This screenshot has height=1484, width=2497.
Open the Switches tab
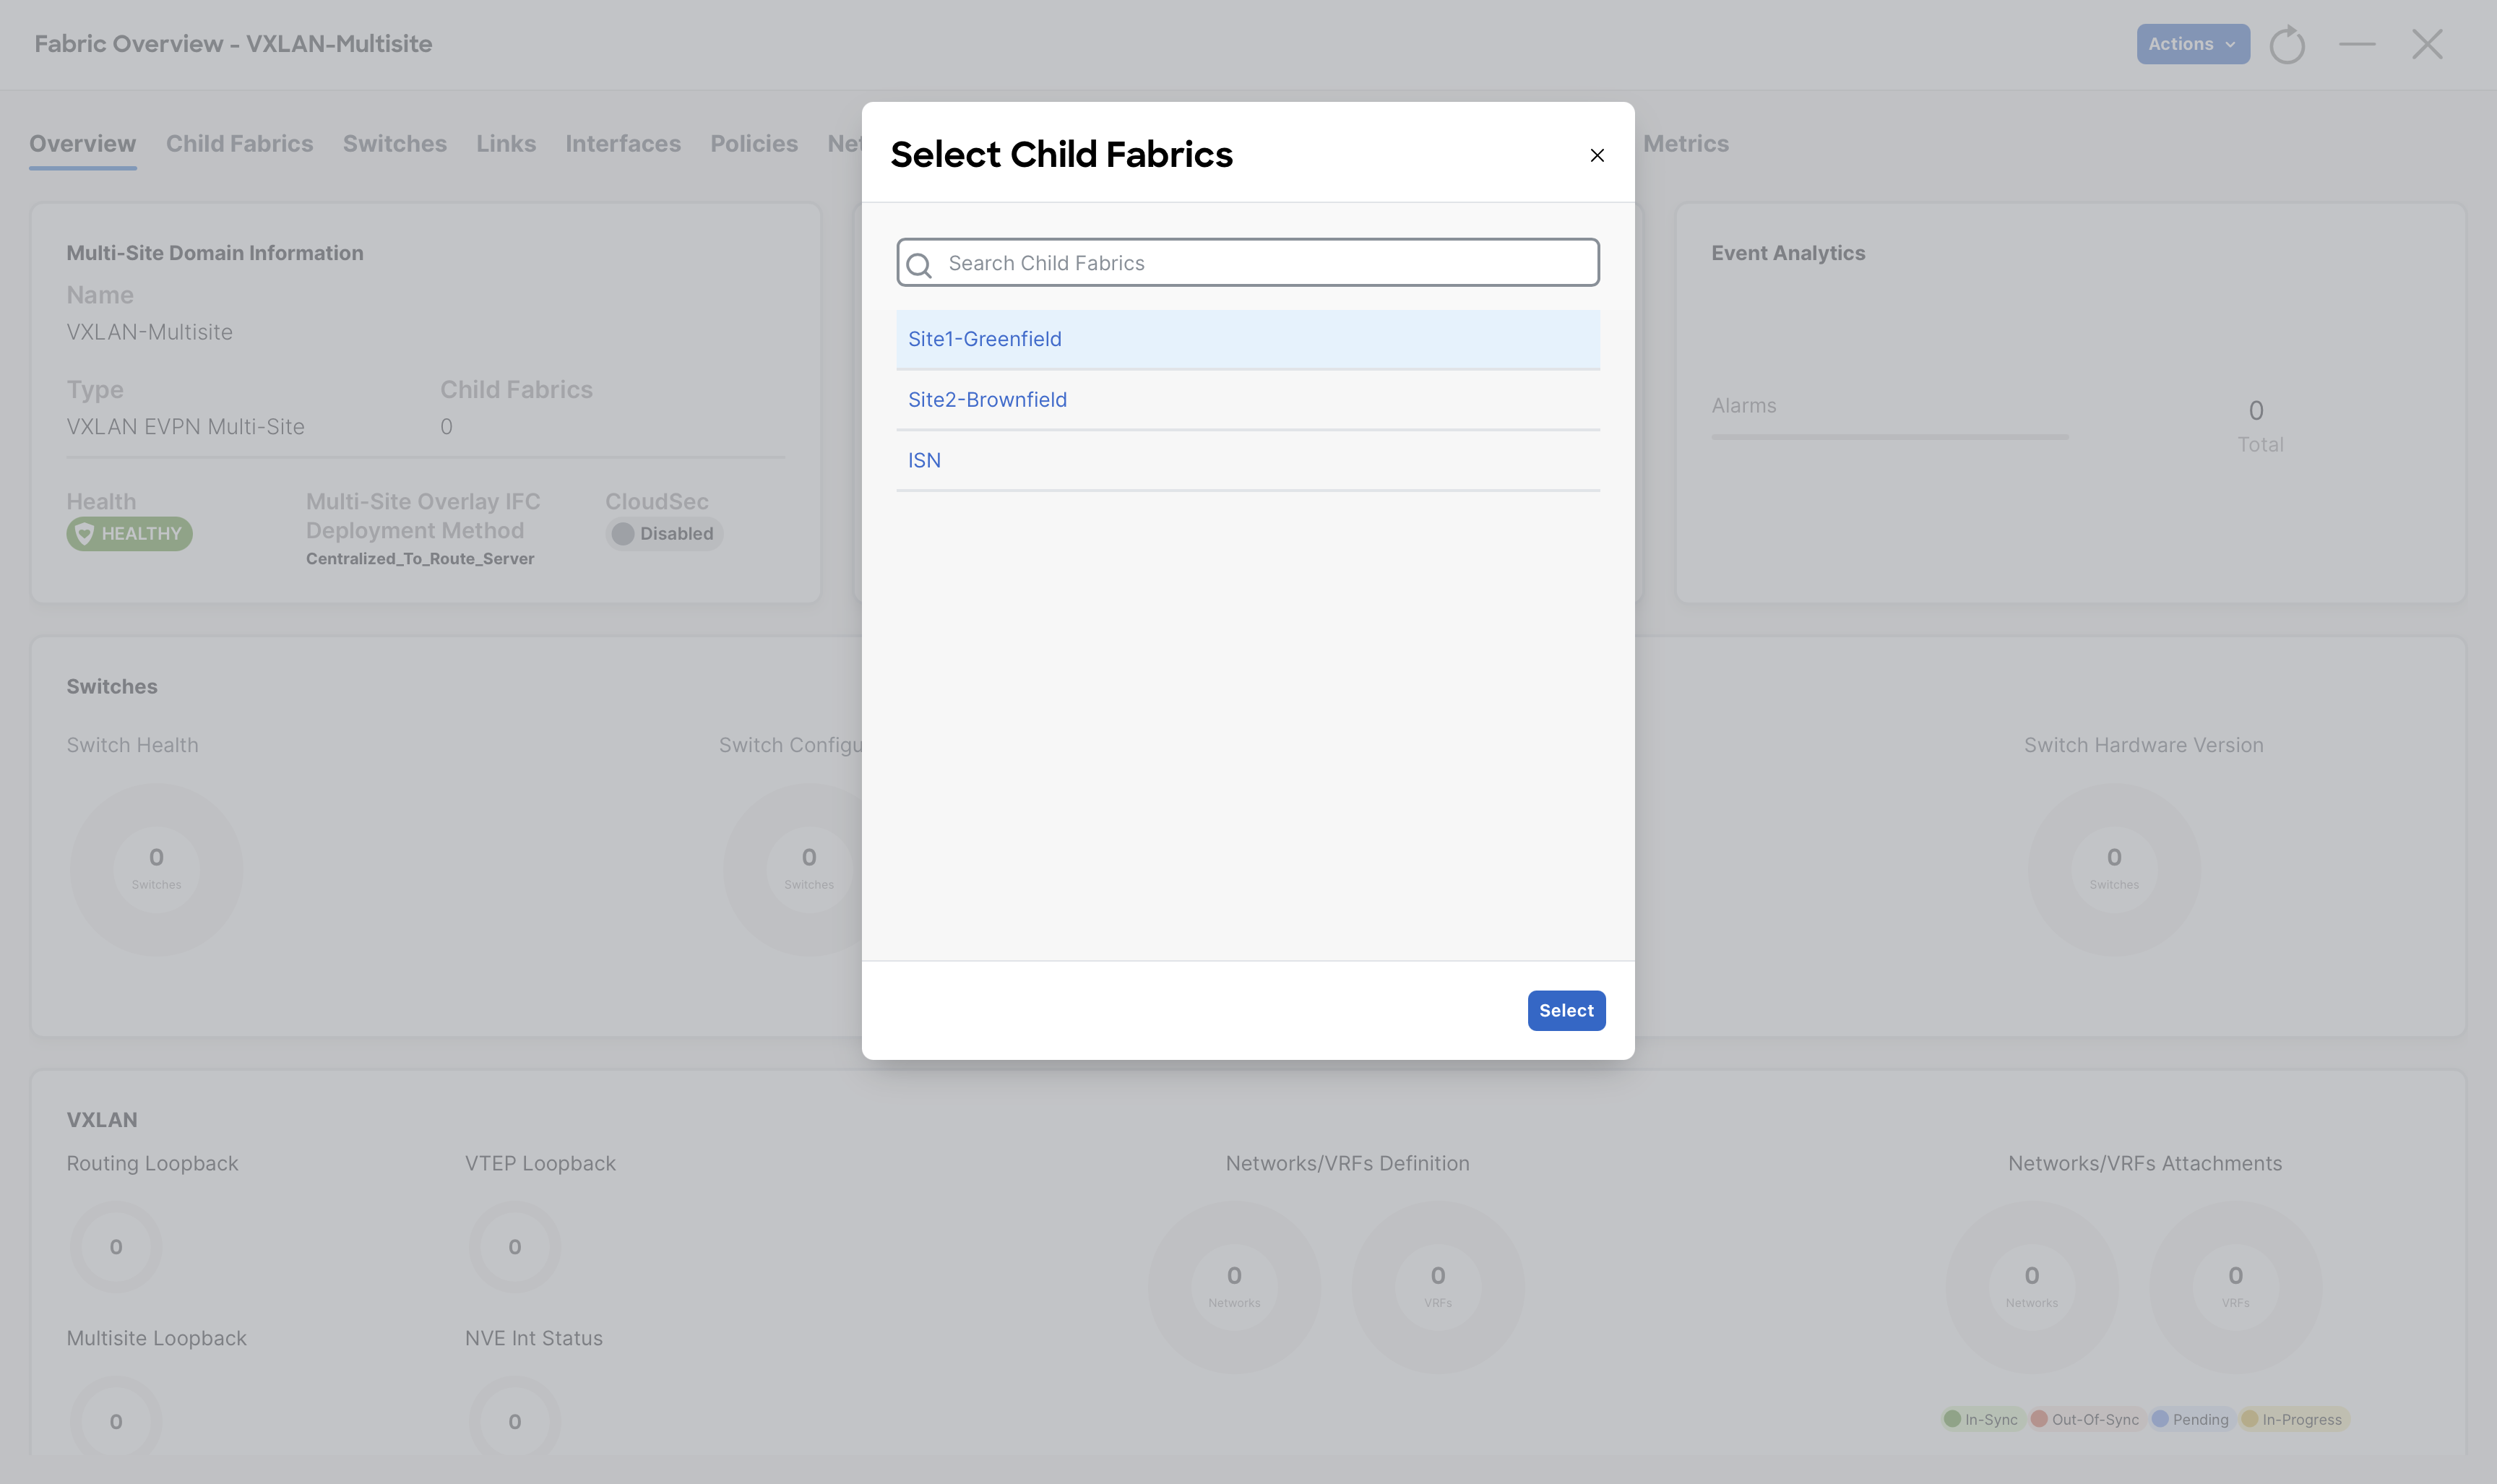coord(395,144)
